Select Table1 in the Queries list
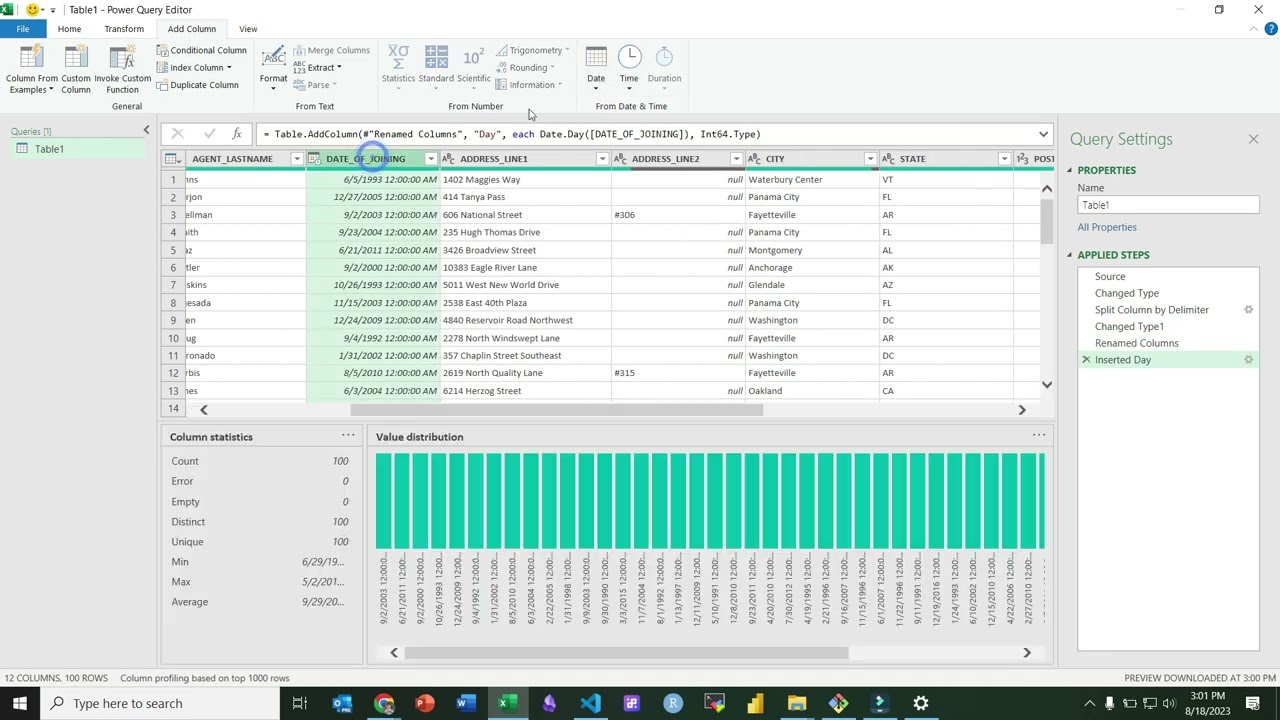The width and height of the screenshot is (1280, 720). (x=77, y=149)
